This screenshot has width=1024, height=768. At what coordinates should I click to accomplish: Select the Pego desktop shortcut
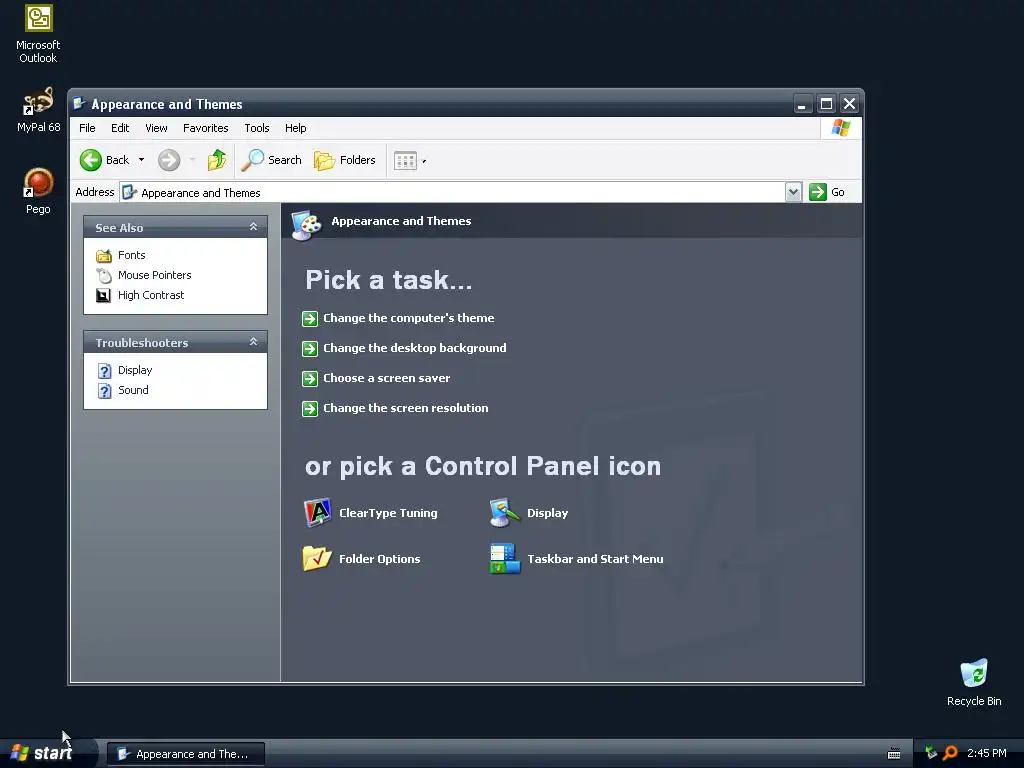click(38, 191)
